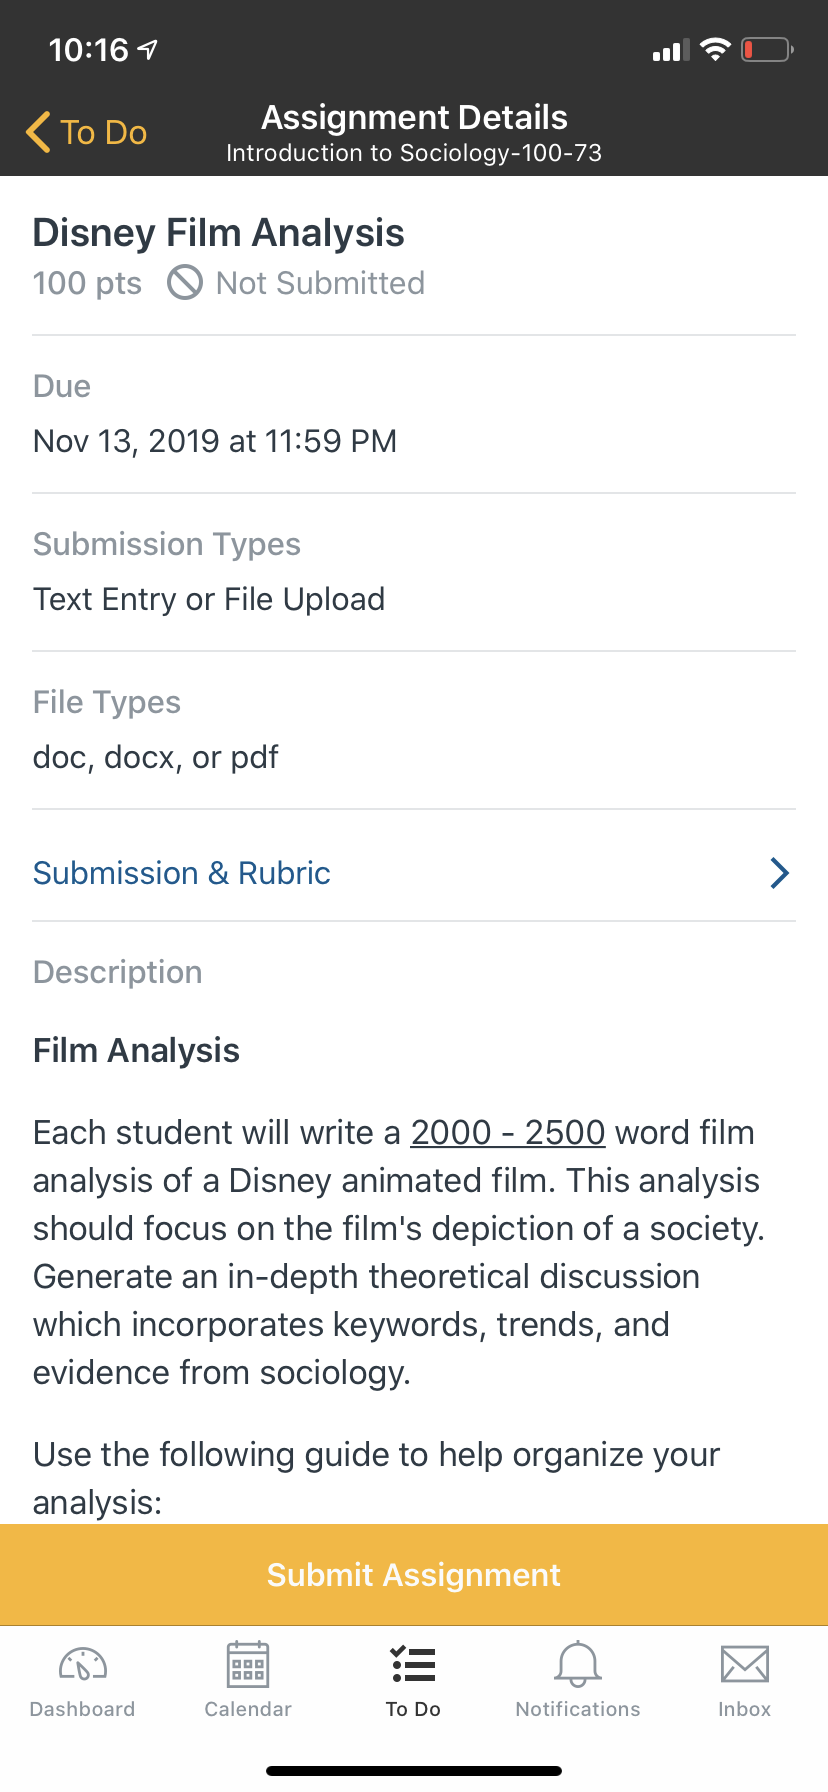The height and width of the screenshot is (1792, 828).
Task: Tap the Wi-Fi status icon
Action: point(715,49)
